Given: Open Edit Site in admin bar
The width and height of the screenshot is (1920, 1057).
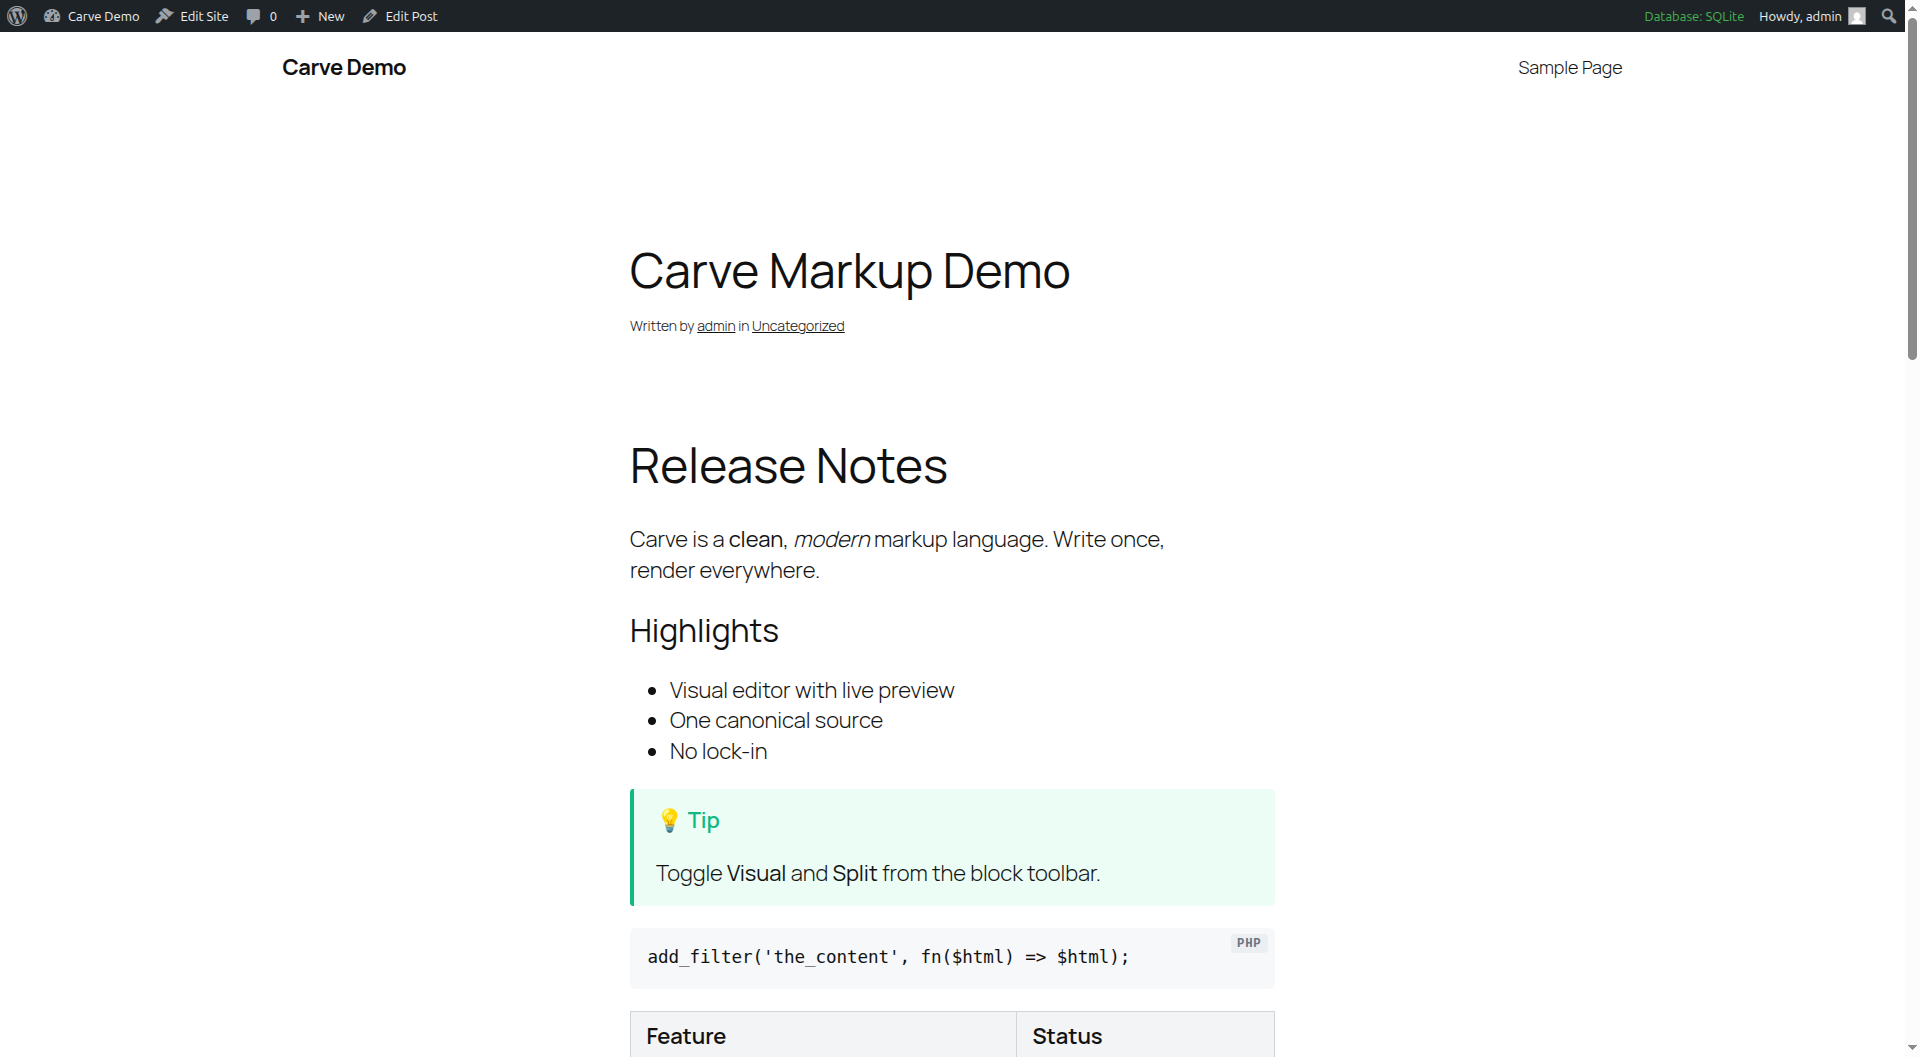Looking at the screenshot, I should [192, 16].
